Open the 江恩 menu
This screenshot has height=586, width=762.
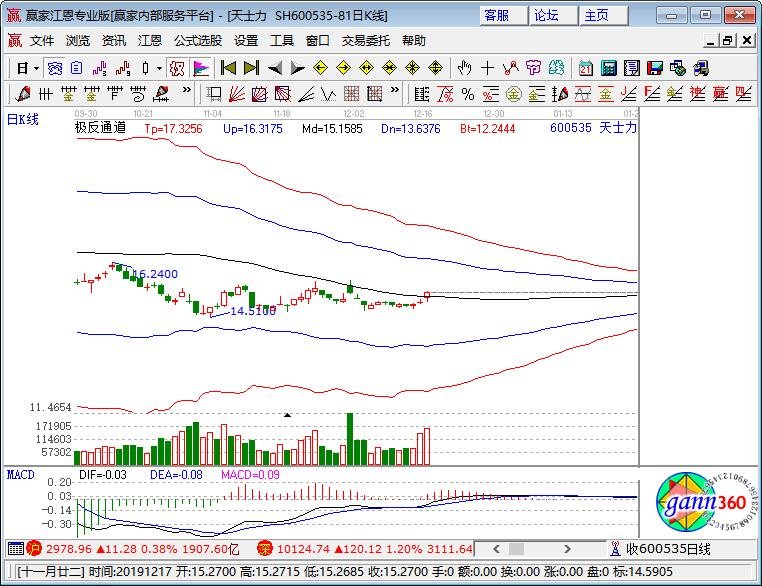pyautogui.click(x=150, y=41)
